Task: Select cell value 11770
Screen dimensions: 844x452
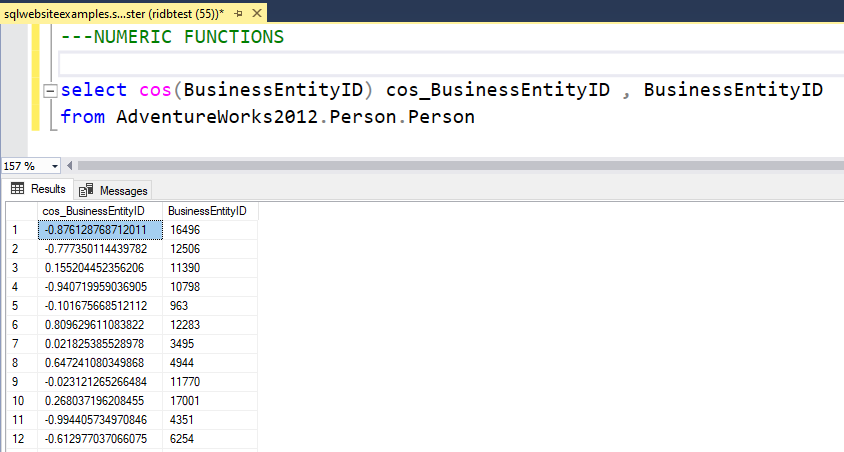Action: click(210, 382)
